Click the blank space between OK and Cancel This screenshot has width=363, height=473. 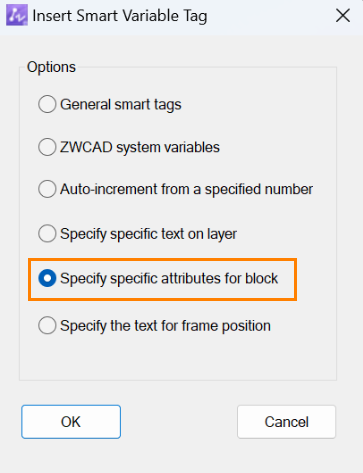pyautogui.click(x=179, y=422)
